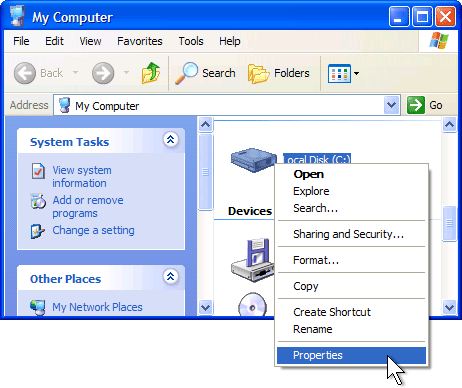Viewport: 462px width, 388px height.
Task: Click left pane scrollbar down arrow
Action: pyautogui.click(x=205, y=307)
